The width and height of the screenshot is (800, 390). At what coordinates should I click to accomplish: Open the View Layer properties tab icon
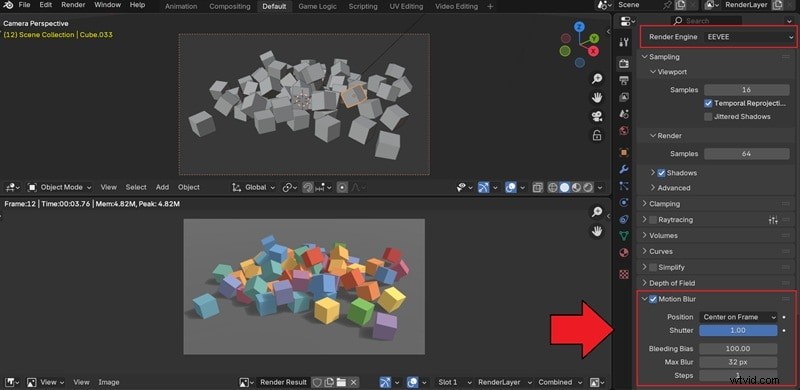623,97
